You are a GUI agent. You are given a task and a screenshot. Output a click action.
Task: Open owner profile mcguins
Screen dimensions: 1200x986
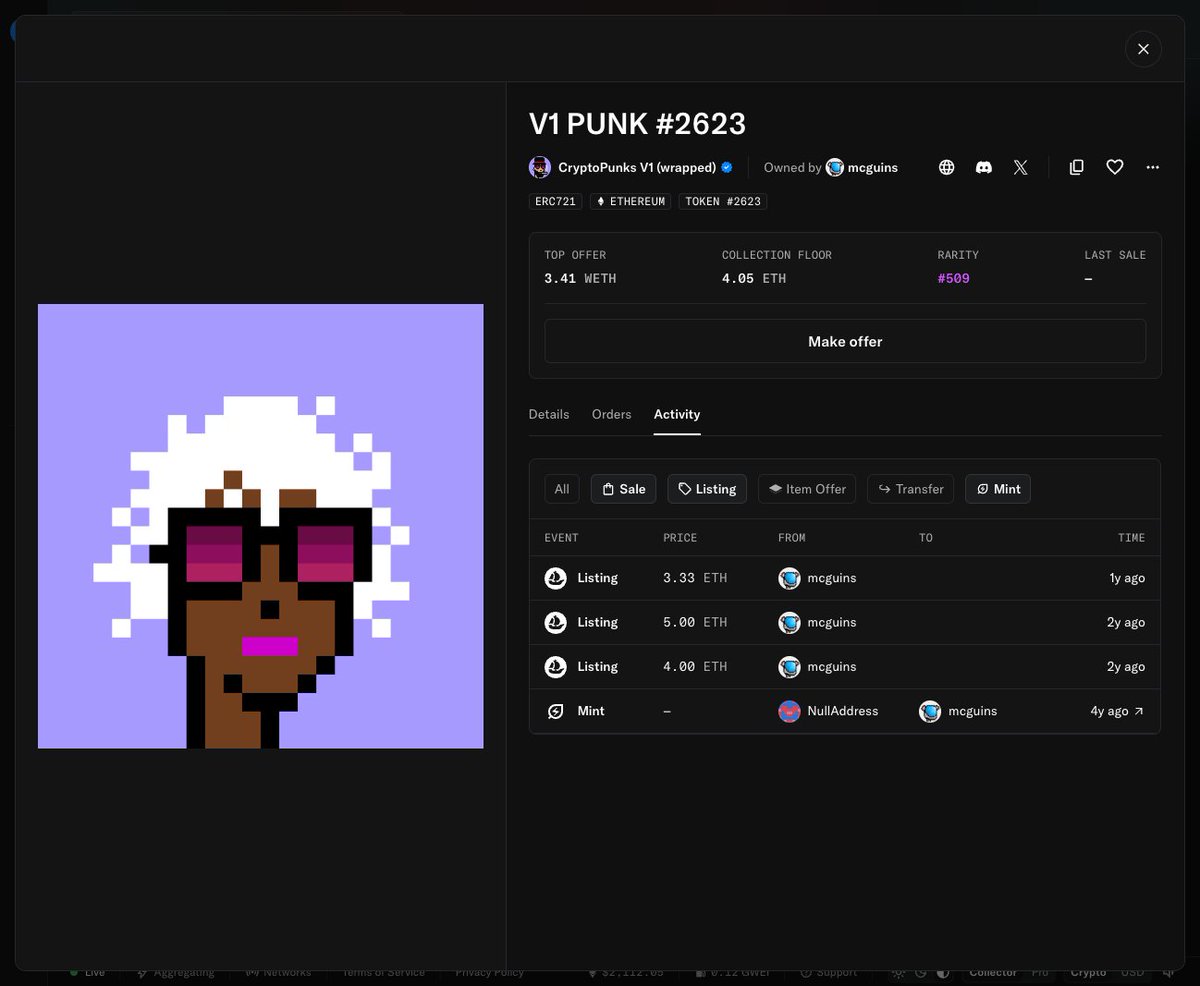click(x=873, y=167)
